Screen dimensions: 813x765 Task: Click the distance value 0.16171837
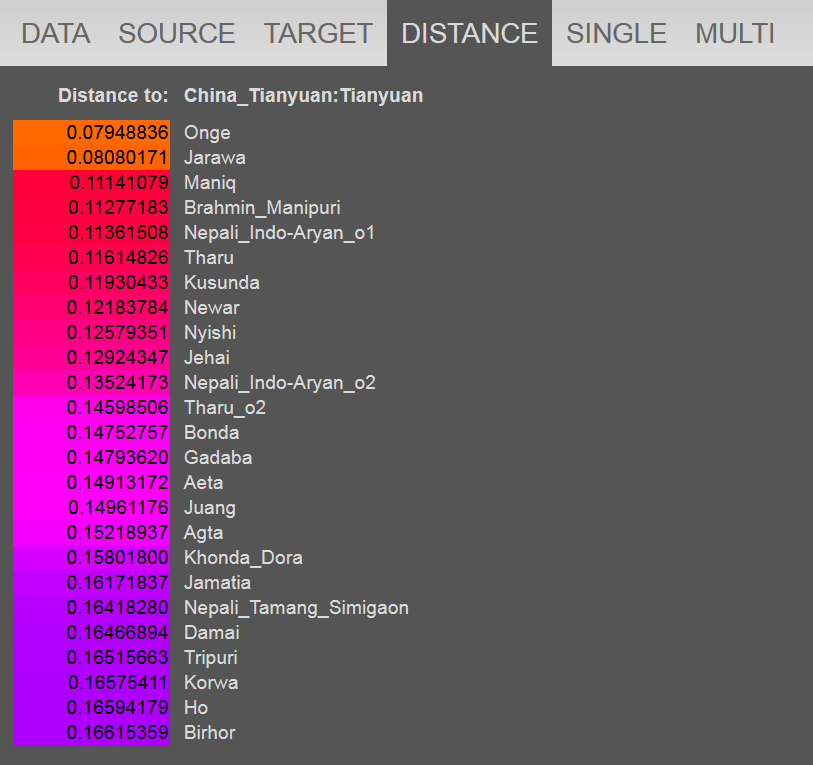[91, 582]
